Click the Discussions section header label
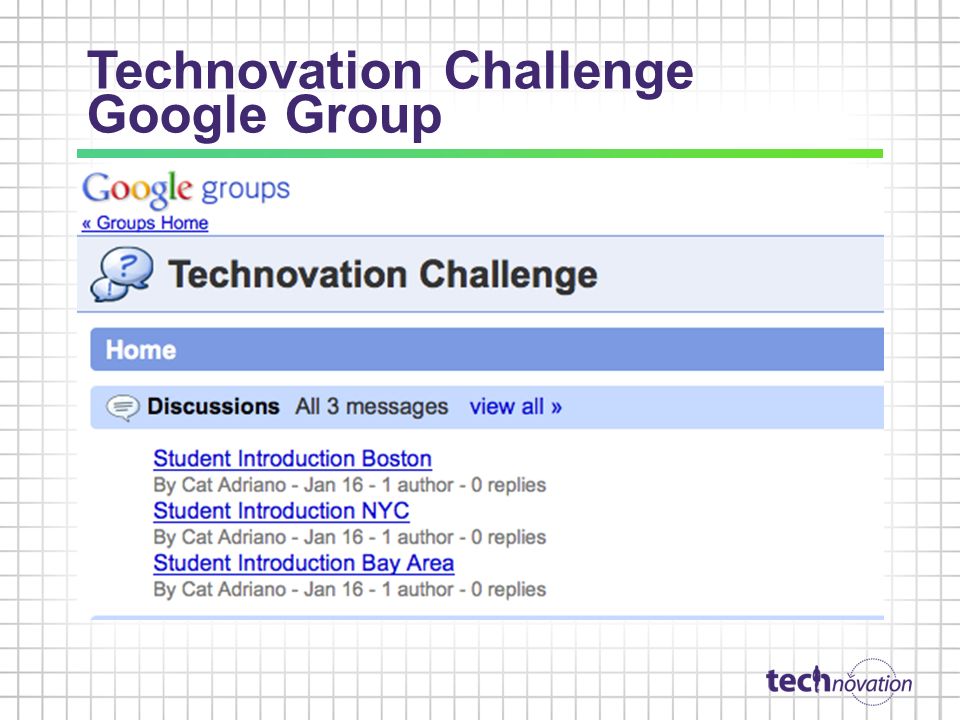 (x=213, y=407)
